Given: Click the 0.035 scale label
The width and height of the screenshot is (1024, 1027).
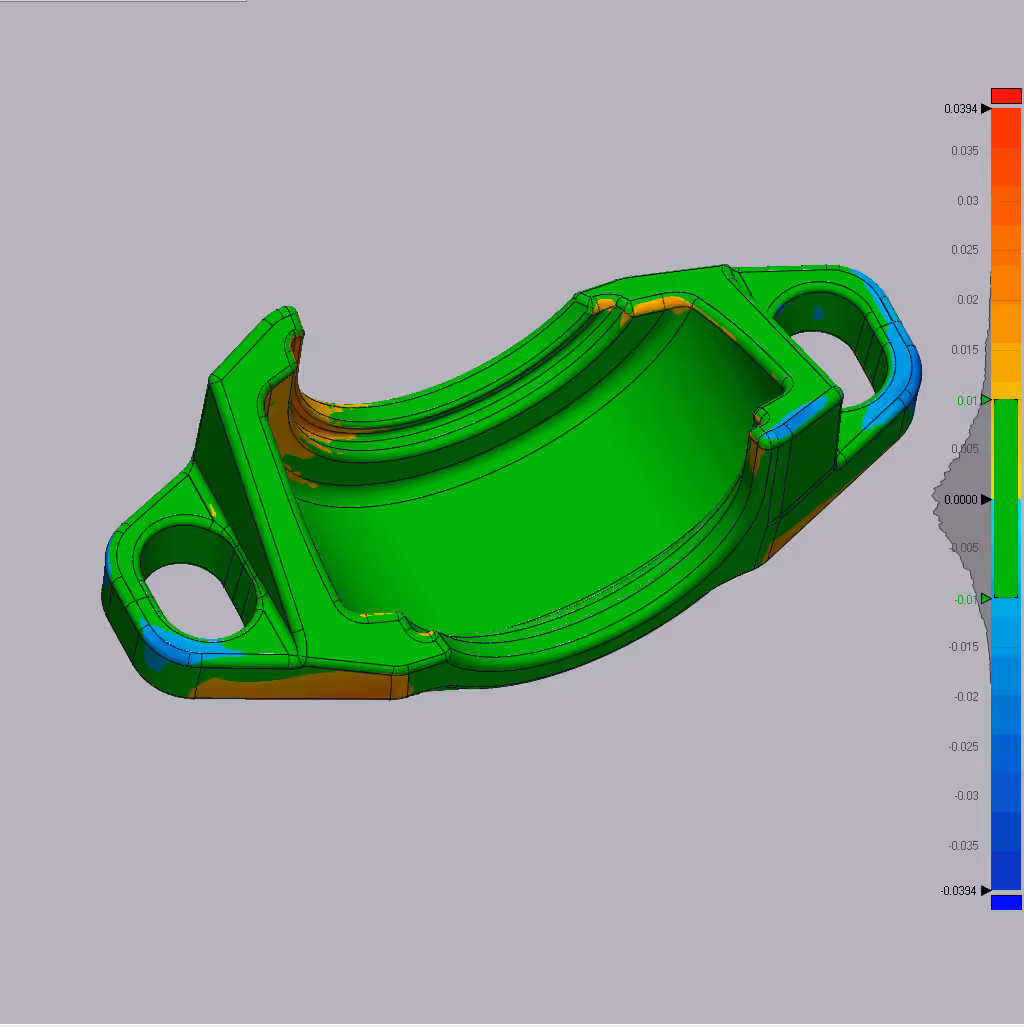Looking at the screenshot, I should click(x=964, y=151).
